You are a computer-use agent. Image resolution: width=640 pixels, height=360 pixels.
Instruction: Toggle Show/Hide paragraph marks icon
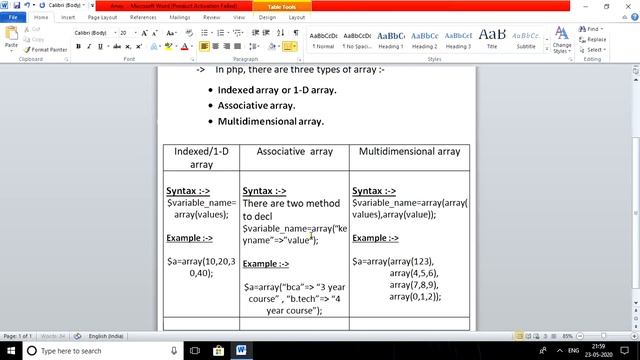(296, 33)
